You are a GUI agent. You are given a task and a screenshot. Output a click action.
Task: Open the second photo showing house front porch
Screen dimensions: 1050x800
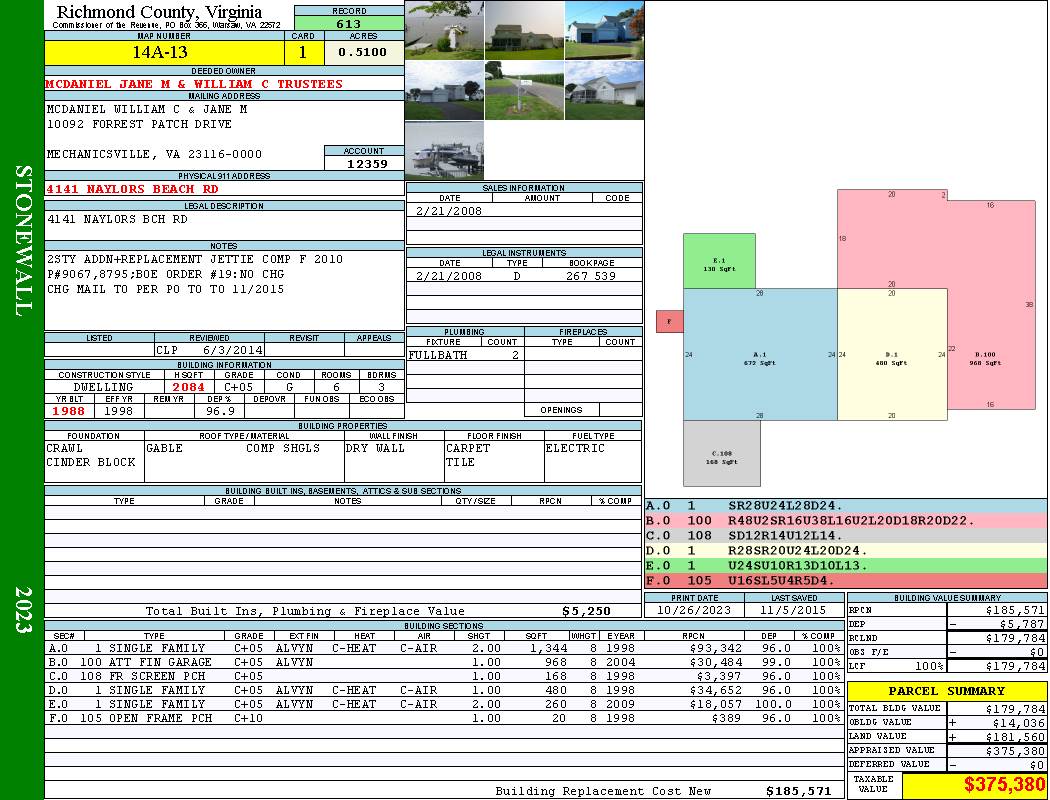pyautogui.click(x=524, y=30)
